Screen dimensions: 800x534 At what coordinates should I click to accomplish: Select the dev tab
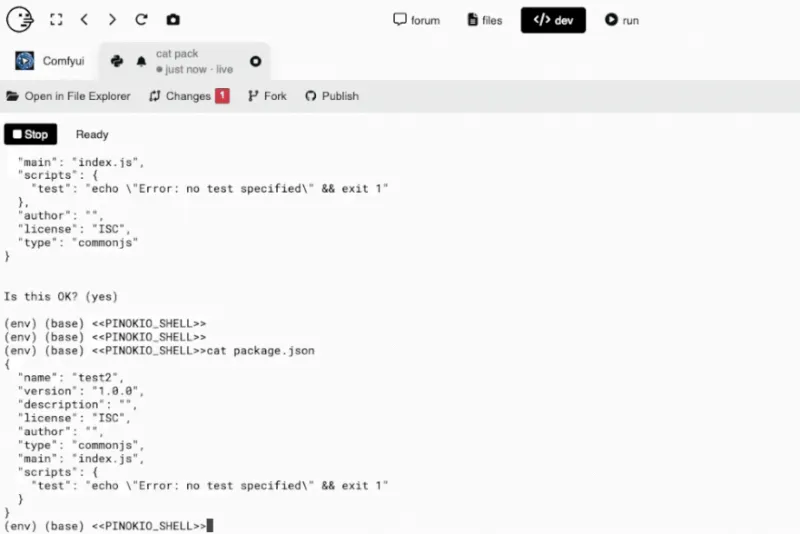[x=553, y=20]
